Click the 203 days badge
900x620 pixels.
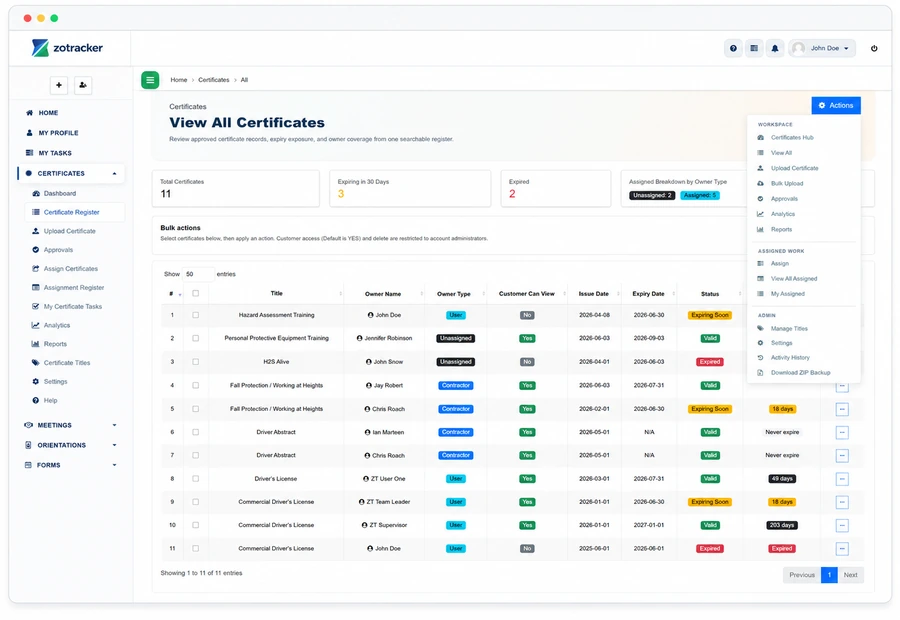(x=782, y=525)
